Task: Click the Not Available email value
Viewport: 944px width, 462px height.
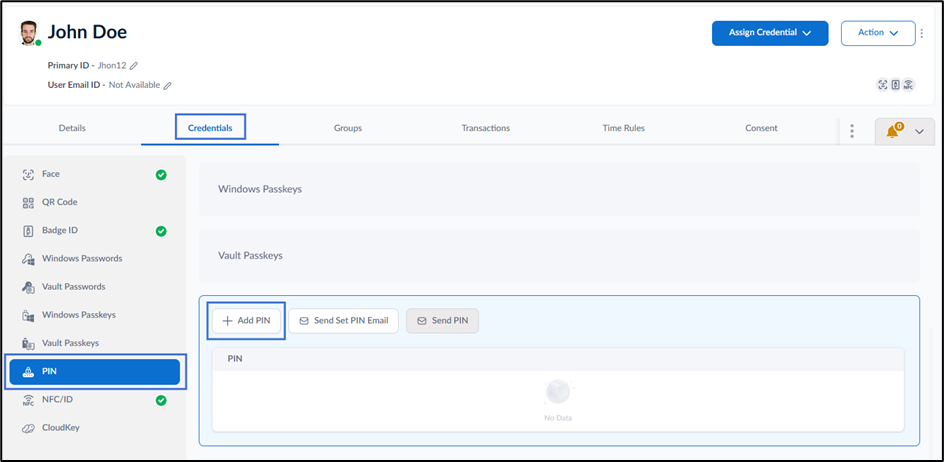Action: (x=134, y=86)
